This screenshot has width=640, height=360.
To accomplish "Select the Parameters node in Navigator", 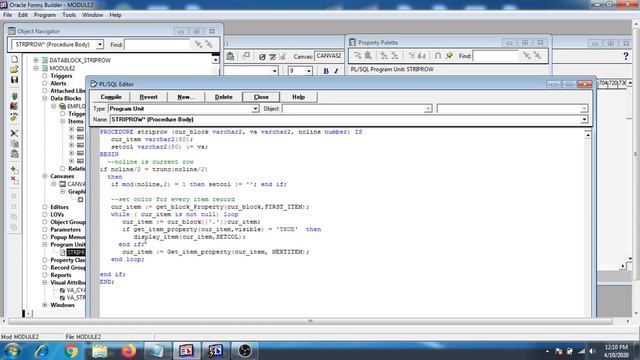I will pos(66,230).
